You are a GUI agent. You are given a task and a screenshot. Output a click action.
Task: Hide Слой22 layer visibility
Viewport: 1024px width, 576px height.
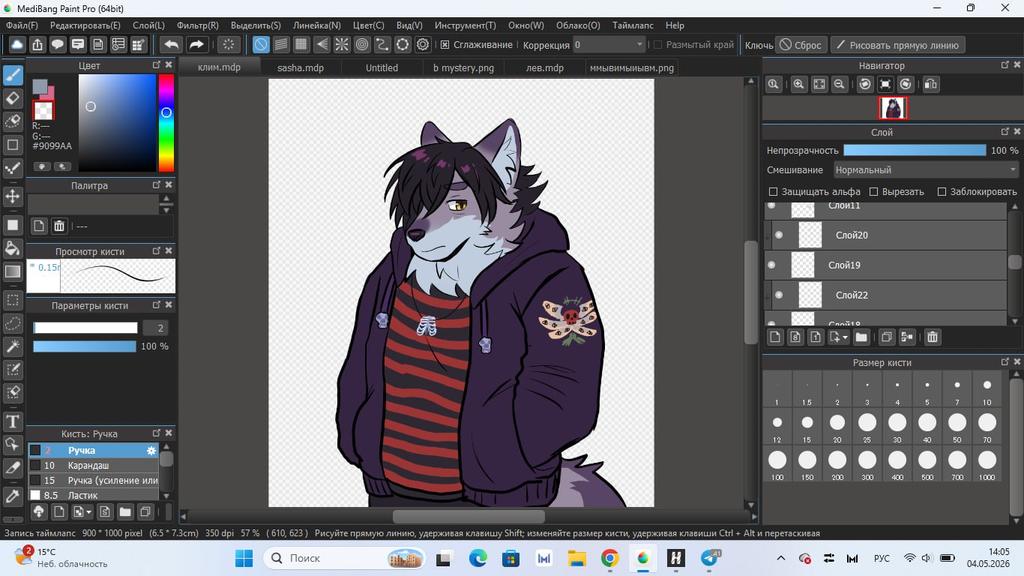point(778,295)
